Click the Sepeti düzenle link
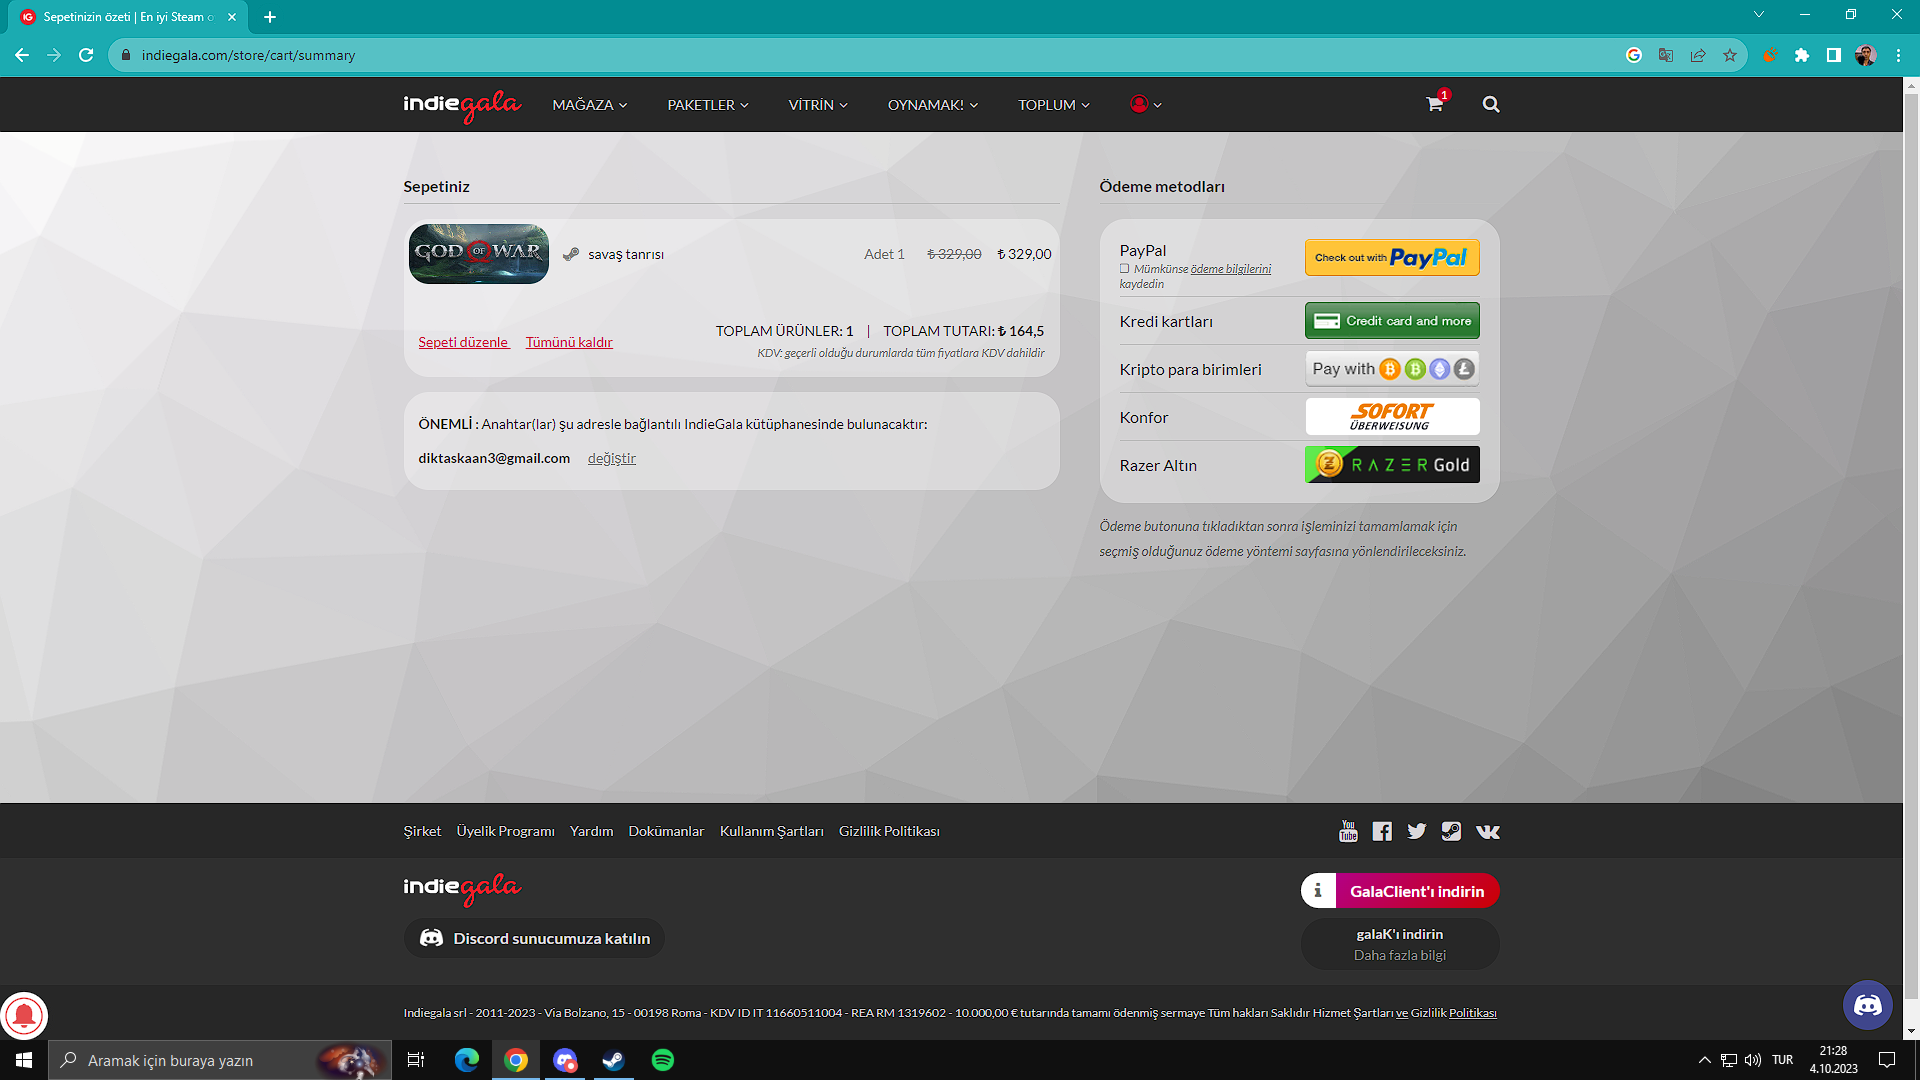The image size is (1920, 1080). [x=464, y=342]
